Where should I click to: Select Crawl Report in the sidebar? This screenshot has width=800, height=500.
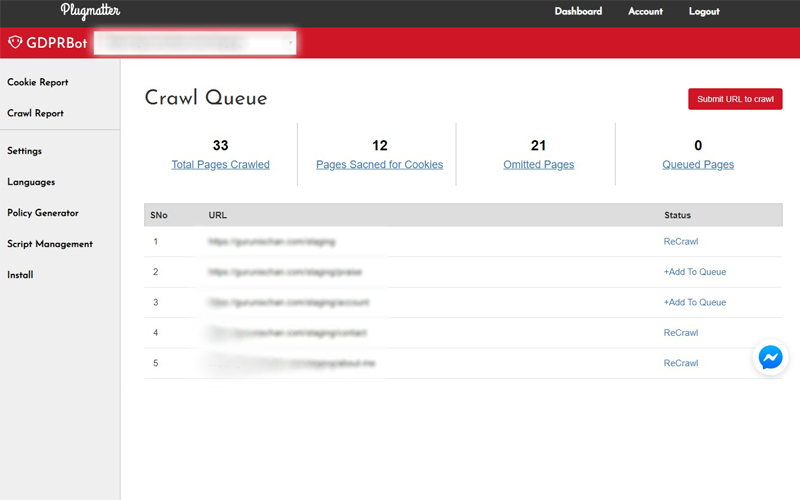click(35, 114)
